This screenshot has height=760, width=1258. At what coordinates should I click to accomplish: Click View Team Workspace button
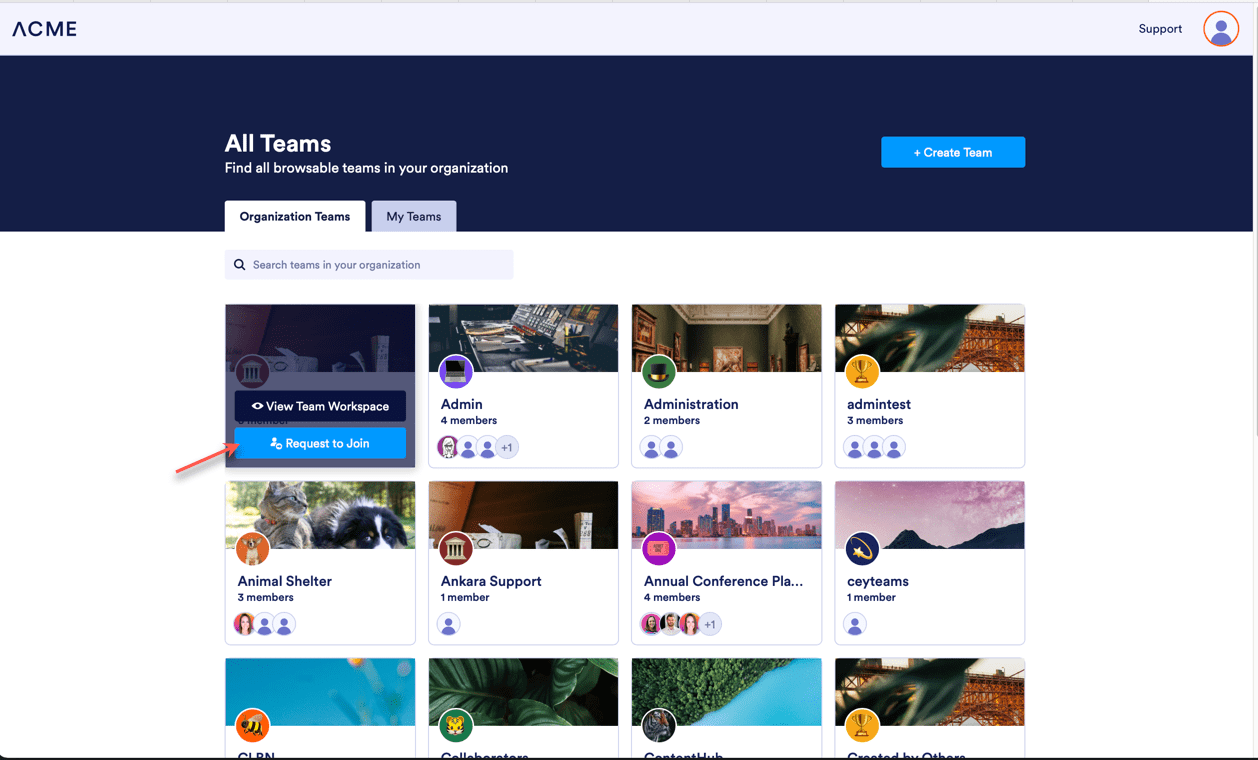(x=320, y=406)
